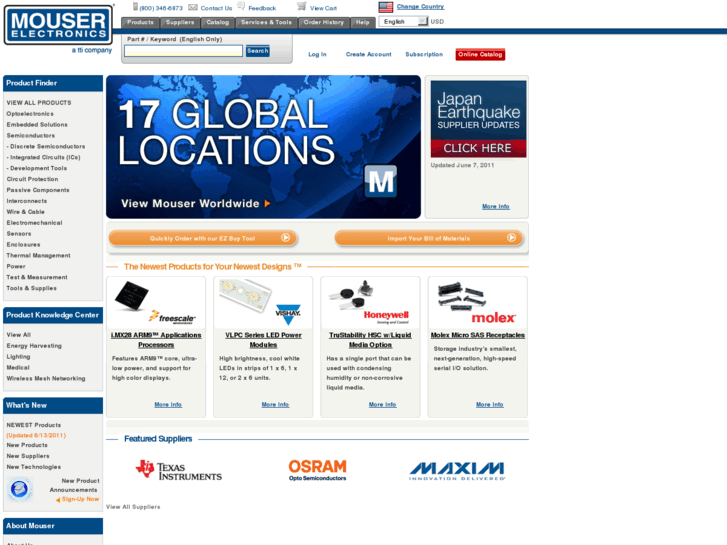Screen dimensions: 727x545
Task: Click More Info under Japan Earthquake update
Action: click(x=496, y=206)
